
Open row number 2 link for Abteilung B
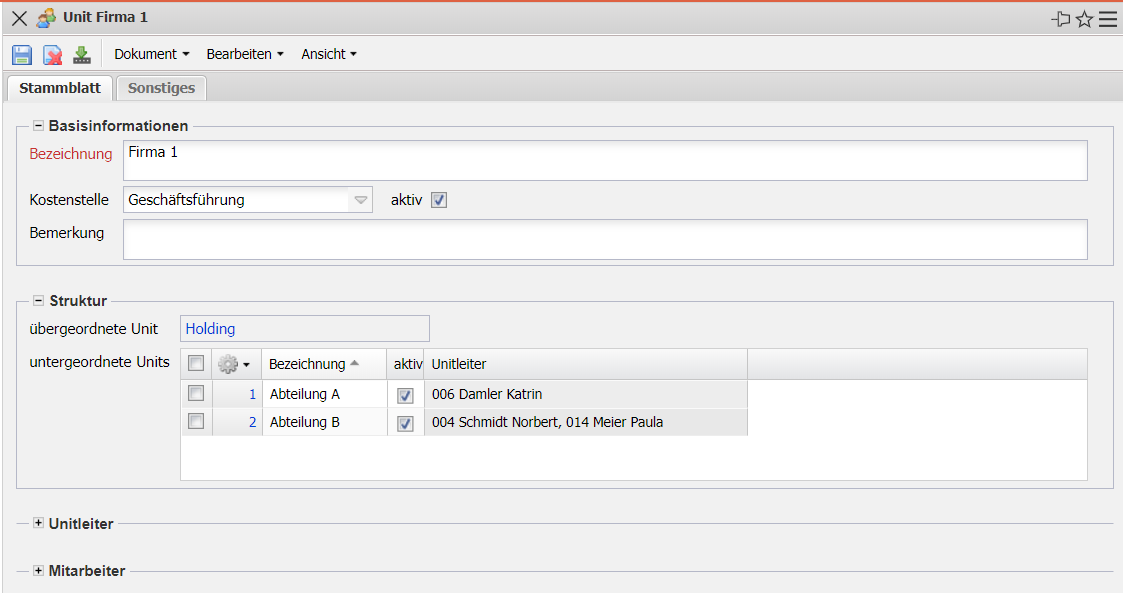click(252, 423)
